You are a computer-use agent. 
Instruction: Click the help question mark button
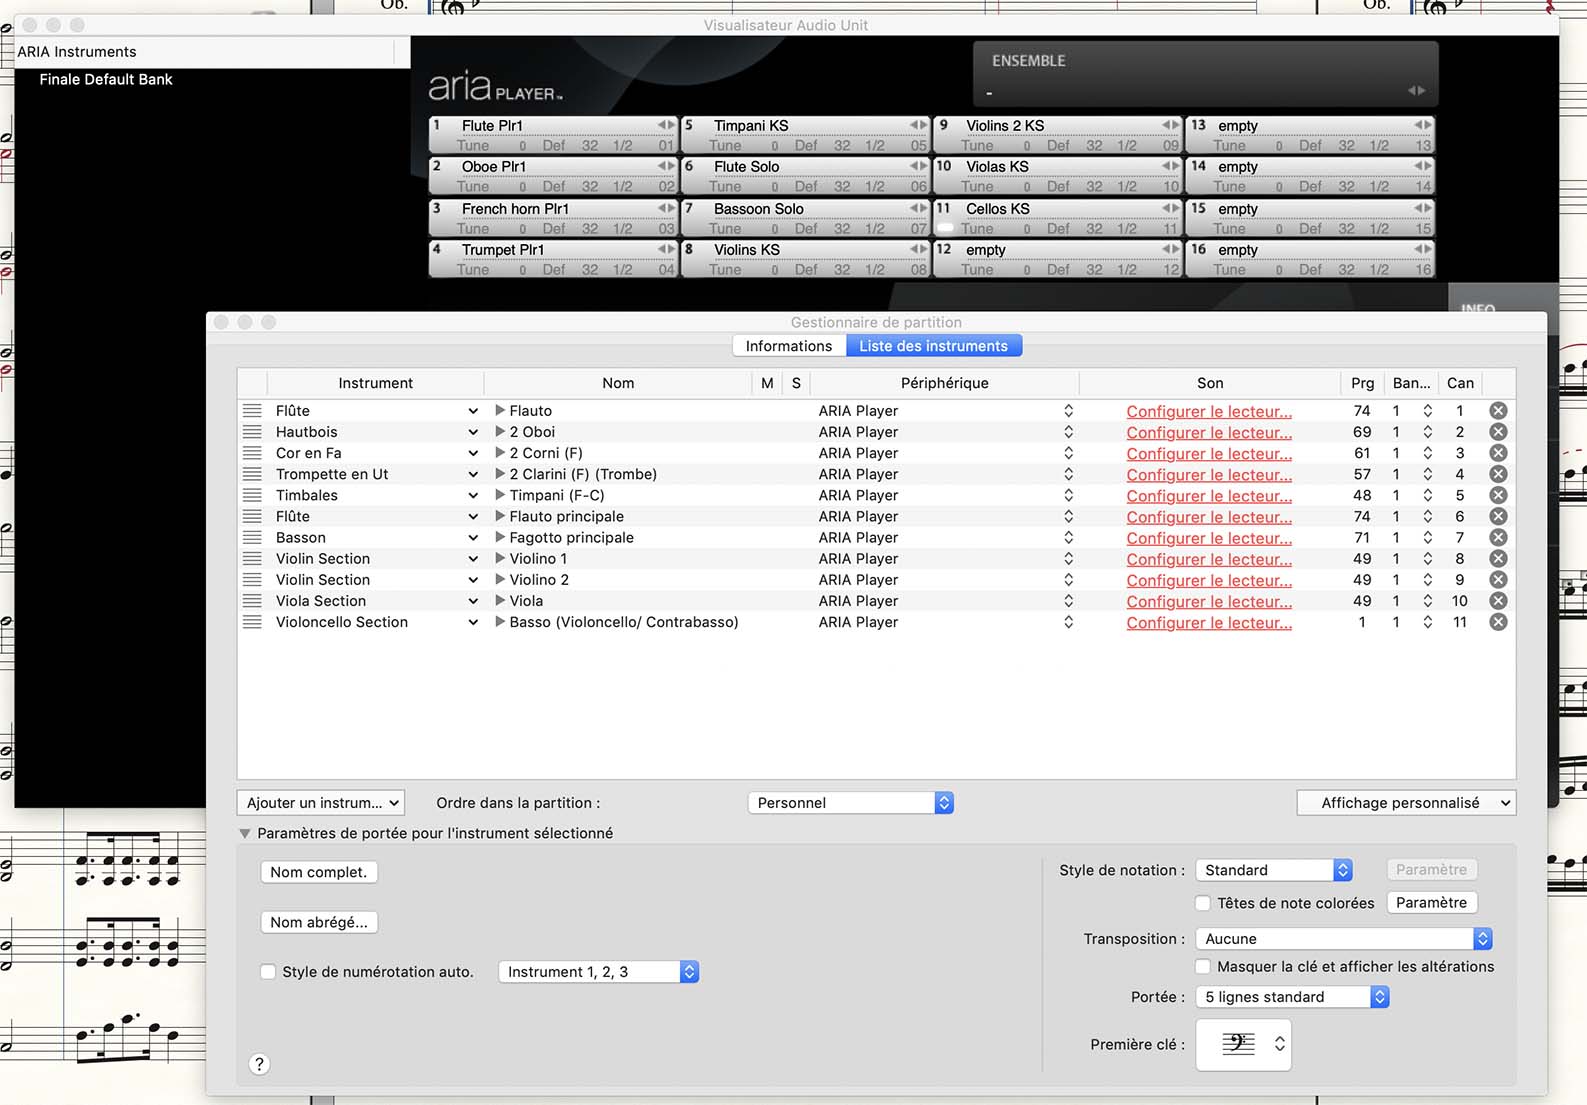pos(259,1064)
